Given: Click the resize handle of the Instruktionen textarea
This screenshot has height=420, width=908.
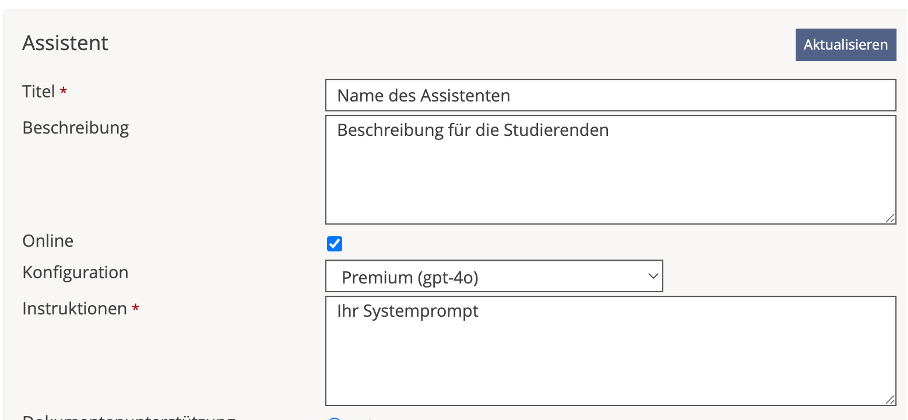Looking at the screenshot, I should point(889,398).
